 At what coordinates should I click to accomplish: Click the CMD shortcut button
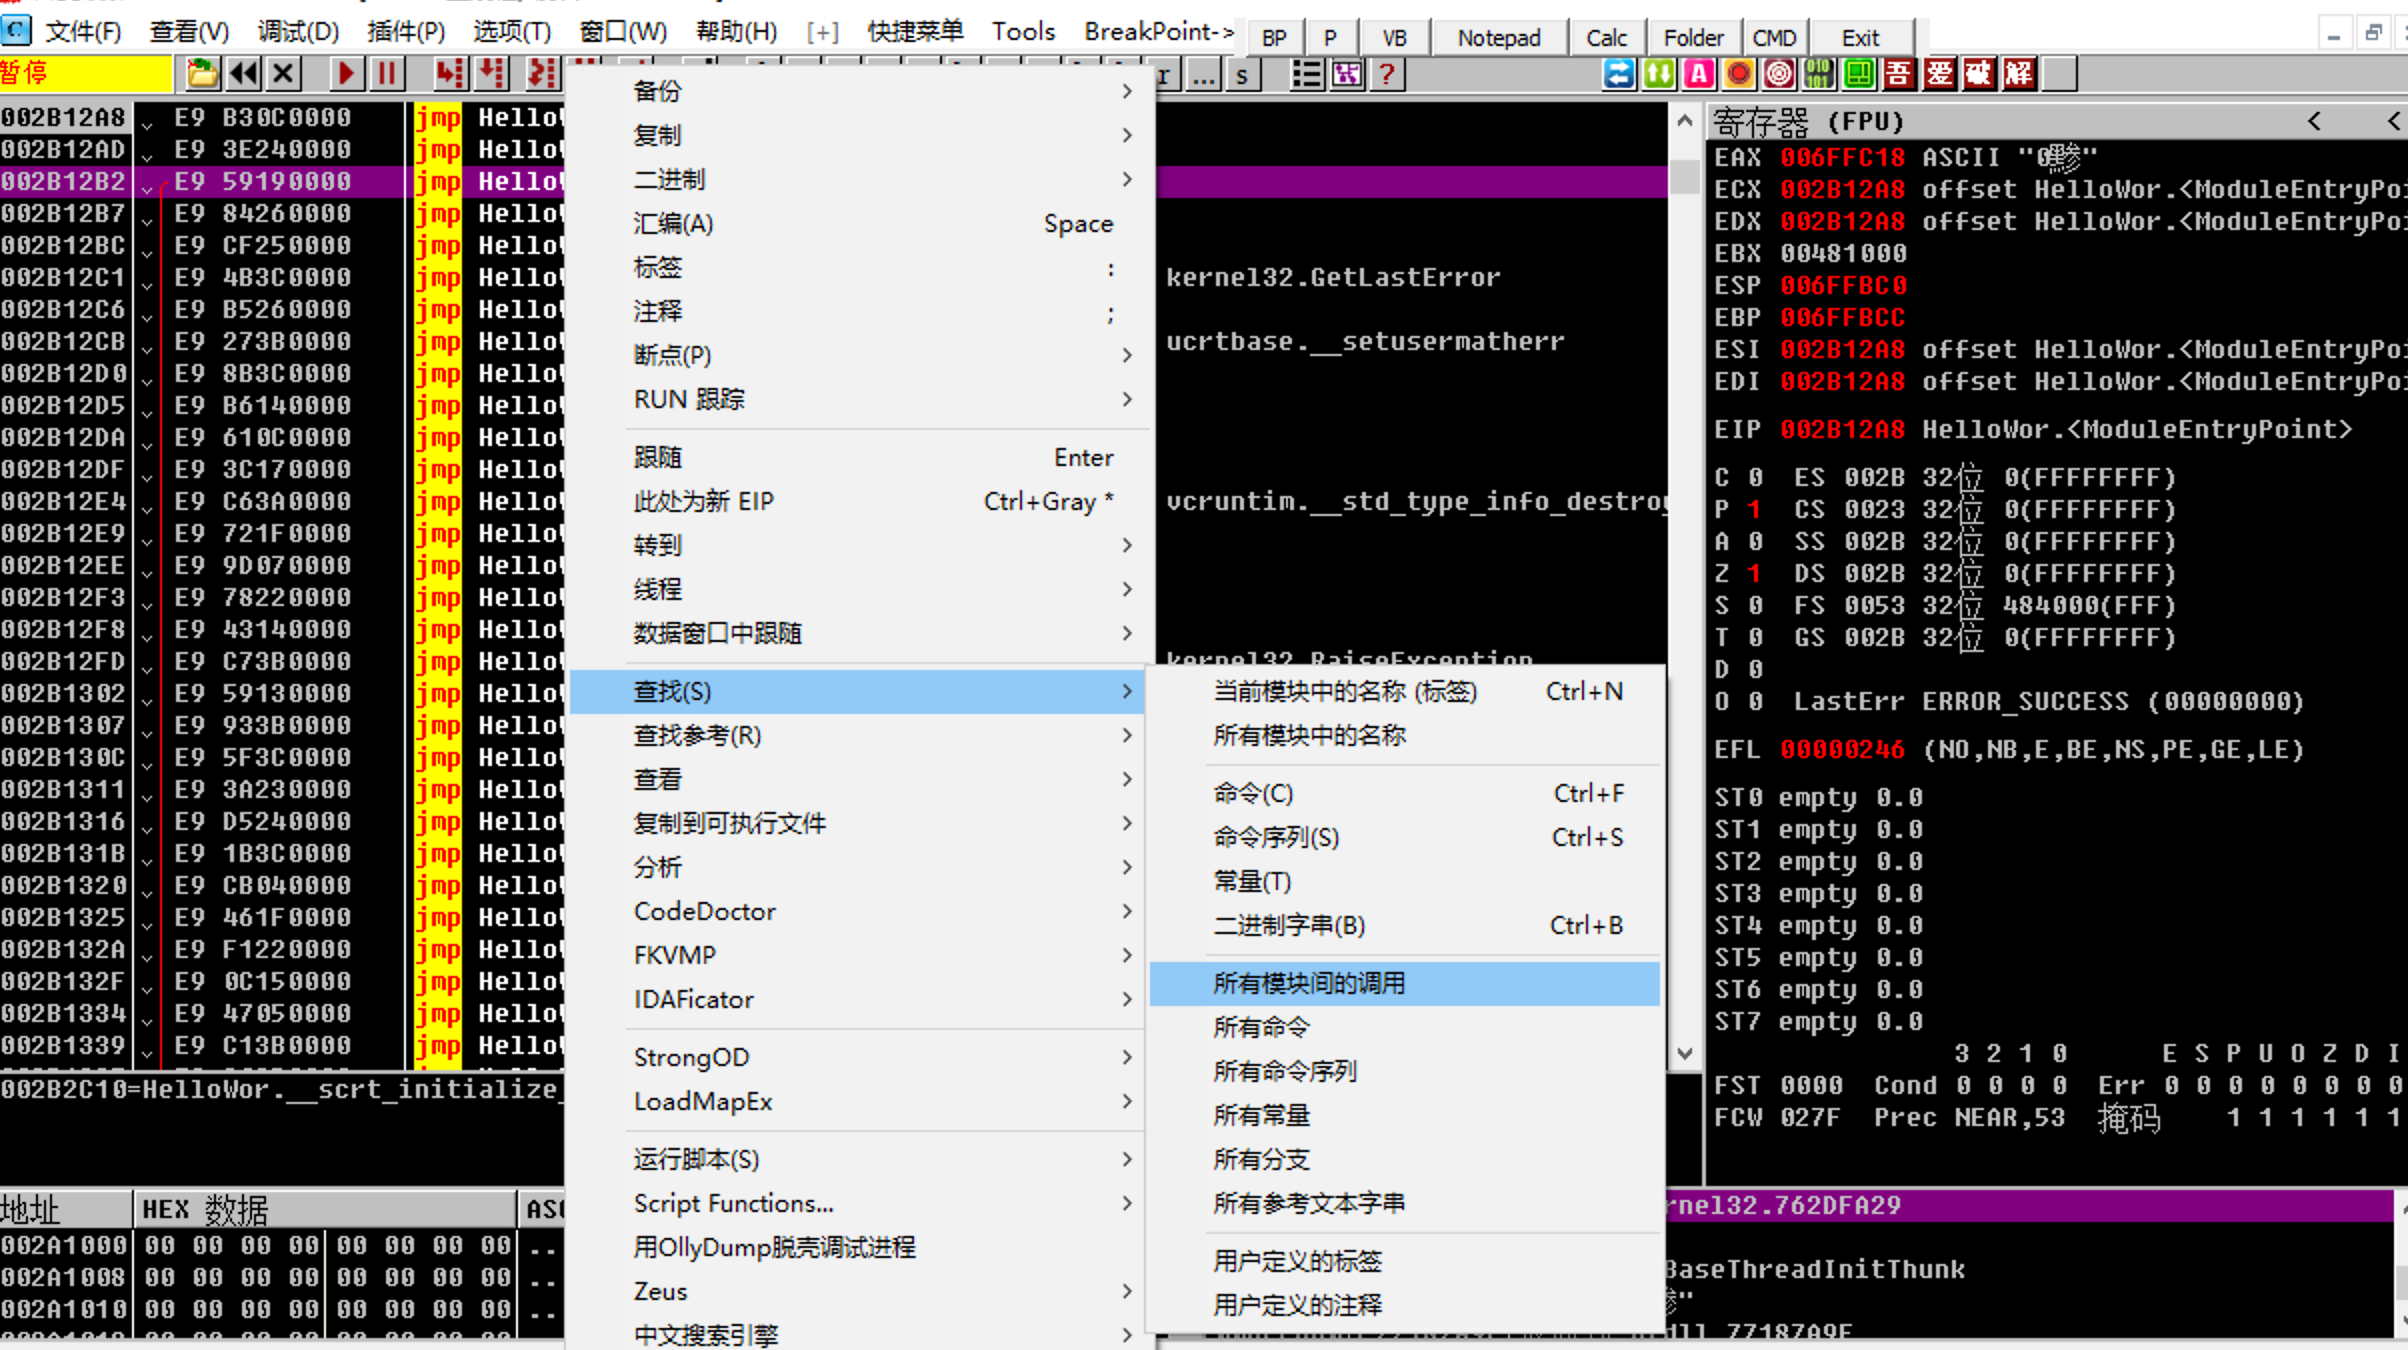(x=1775, y=37)
